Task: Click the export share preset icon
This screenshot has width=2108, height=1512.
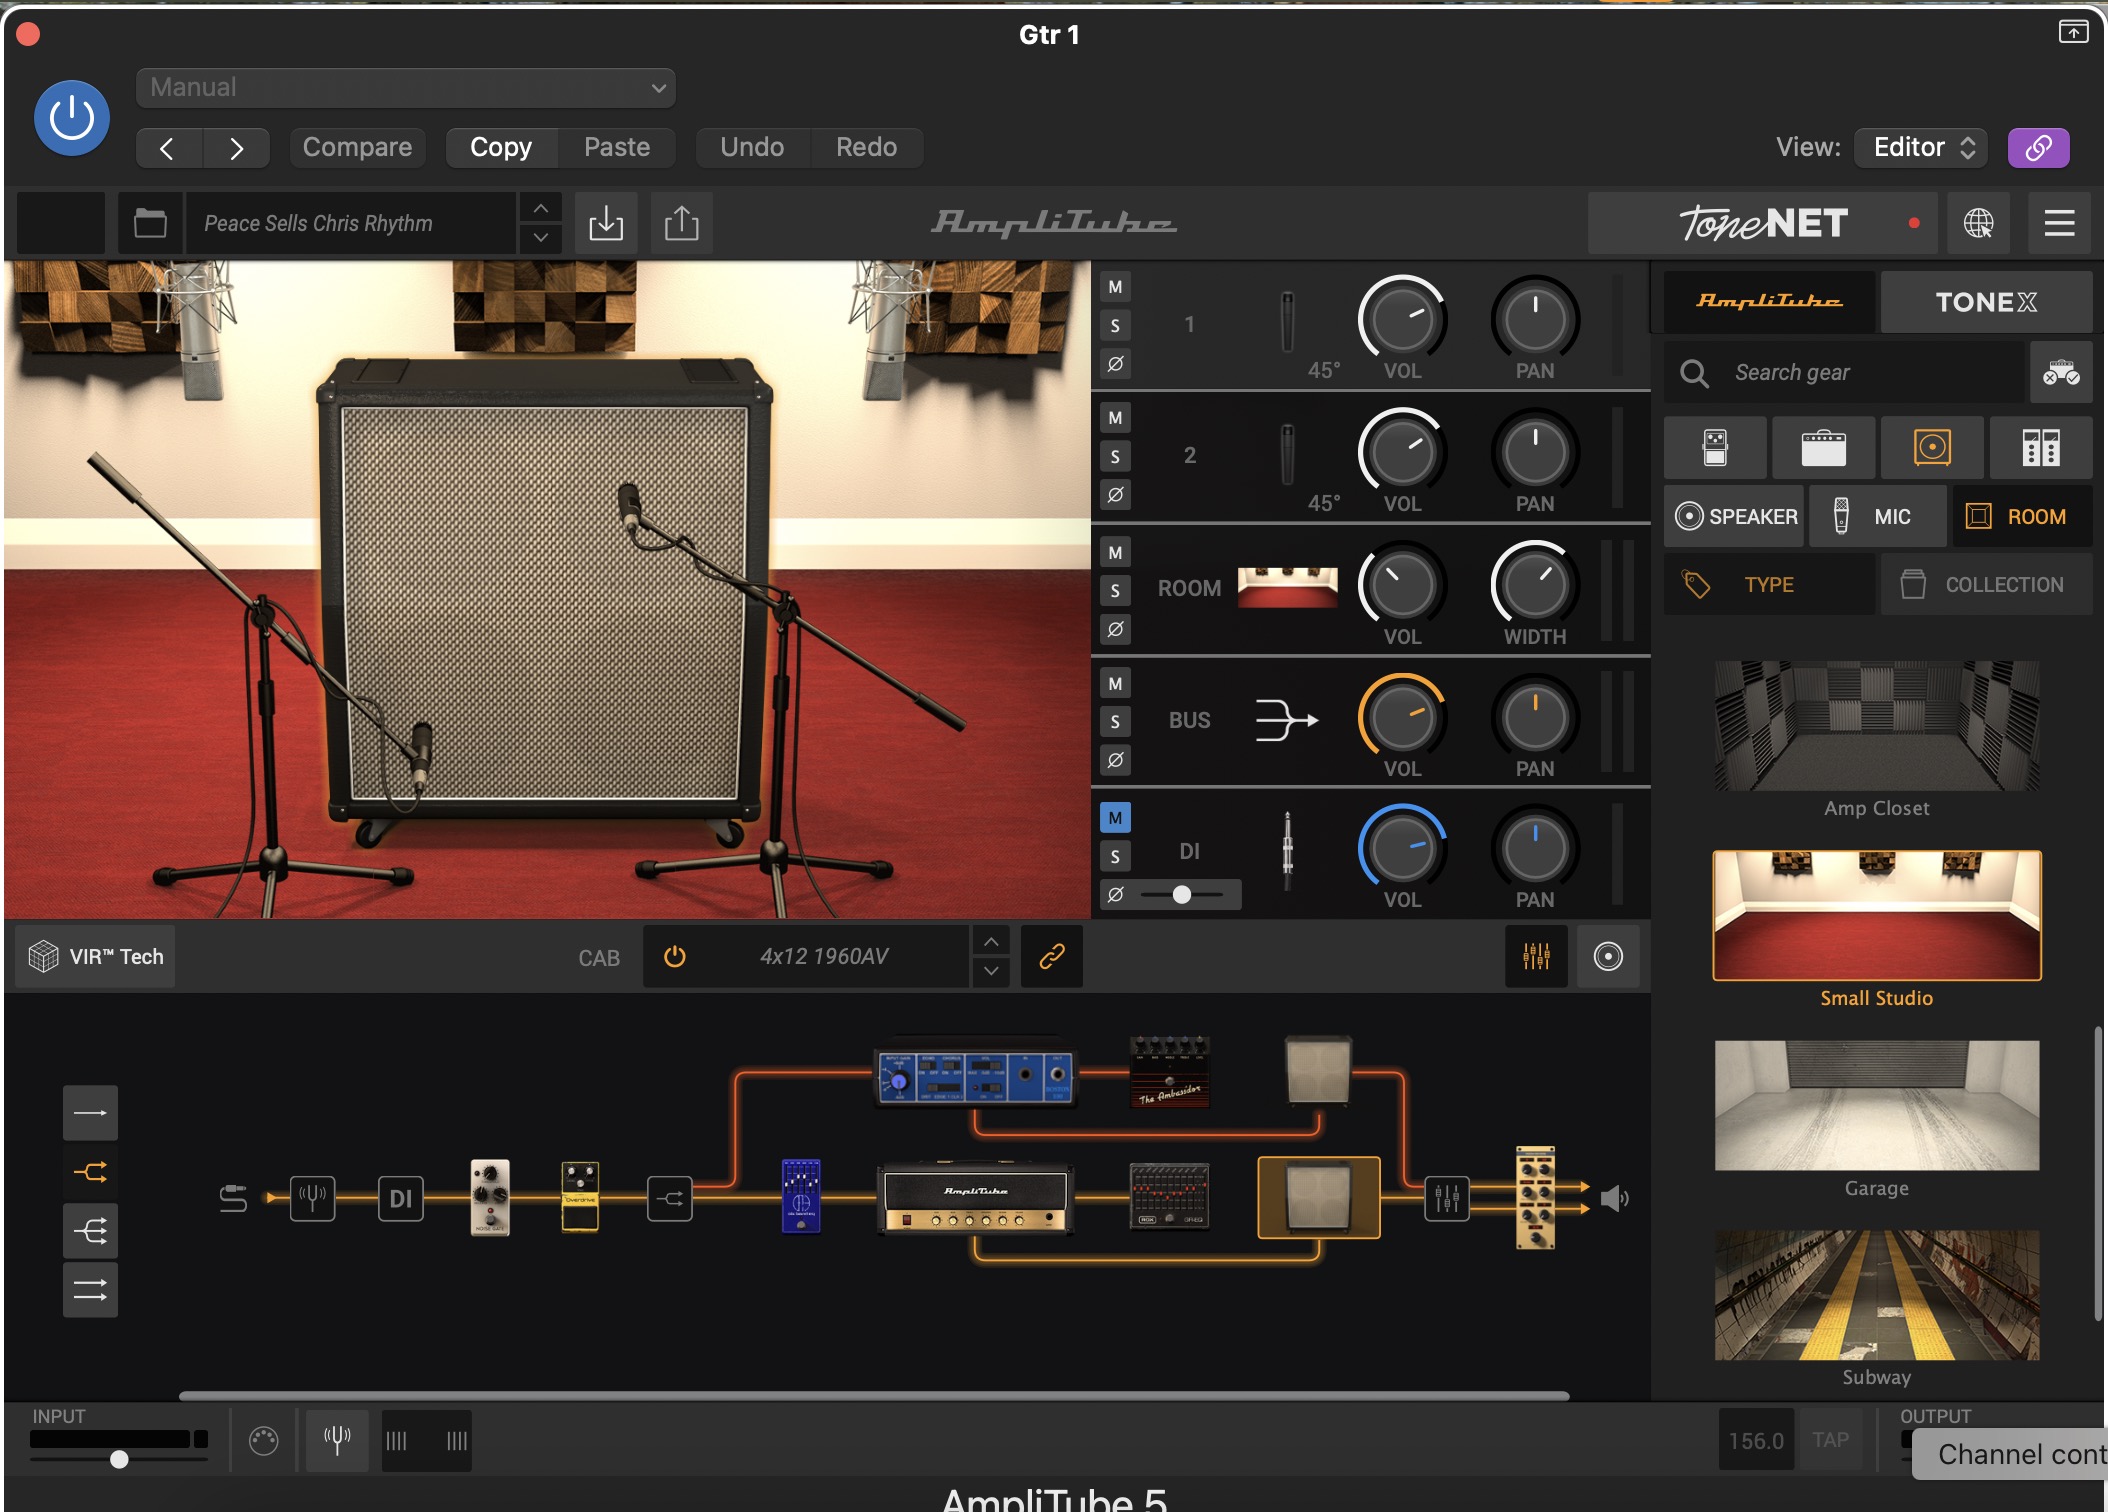Action: 682,223
